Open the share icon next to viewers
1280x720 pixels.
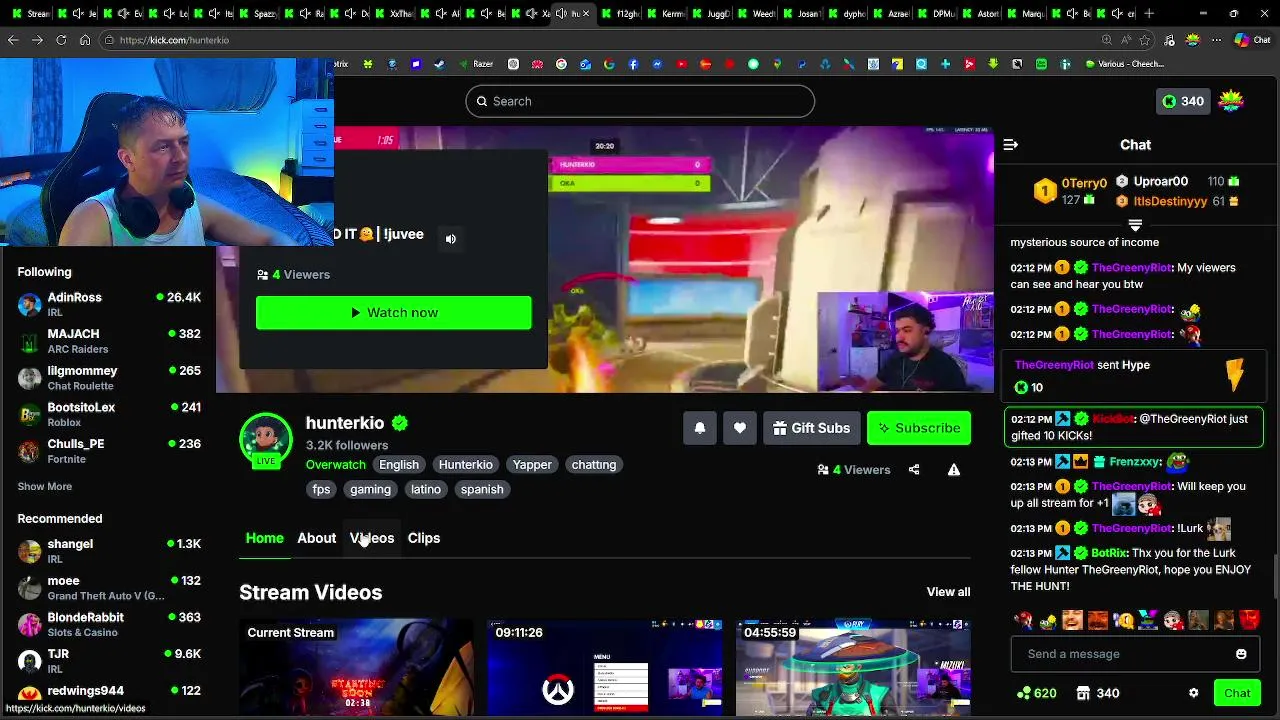click(914, 470)
